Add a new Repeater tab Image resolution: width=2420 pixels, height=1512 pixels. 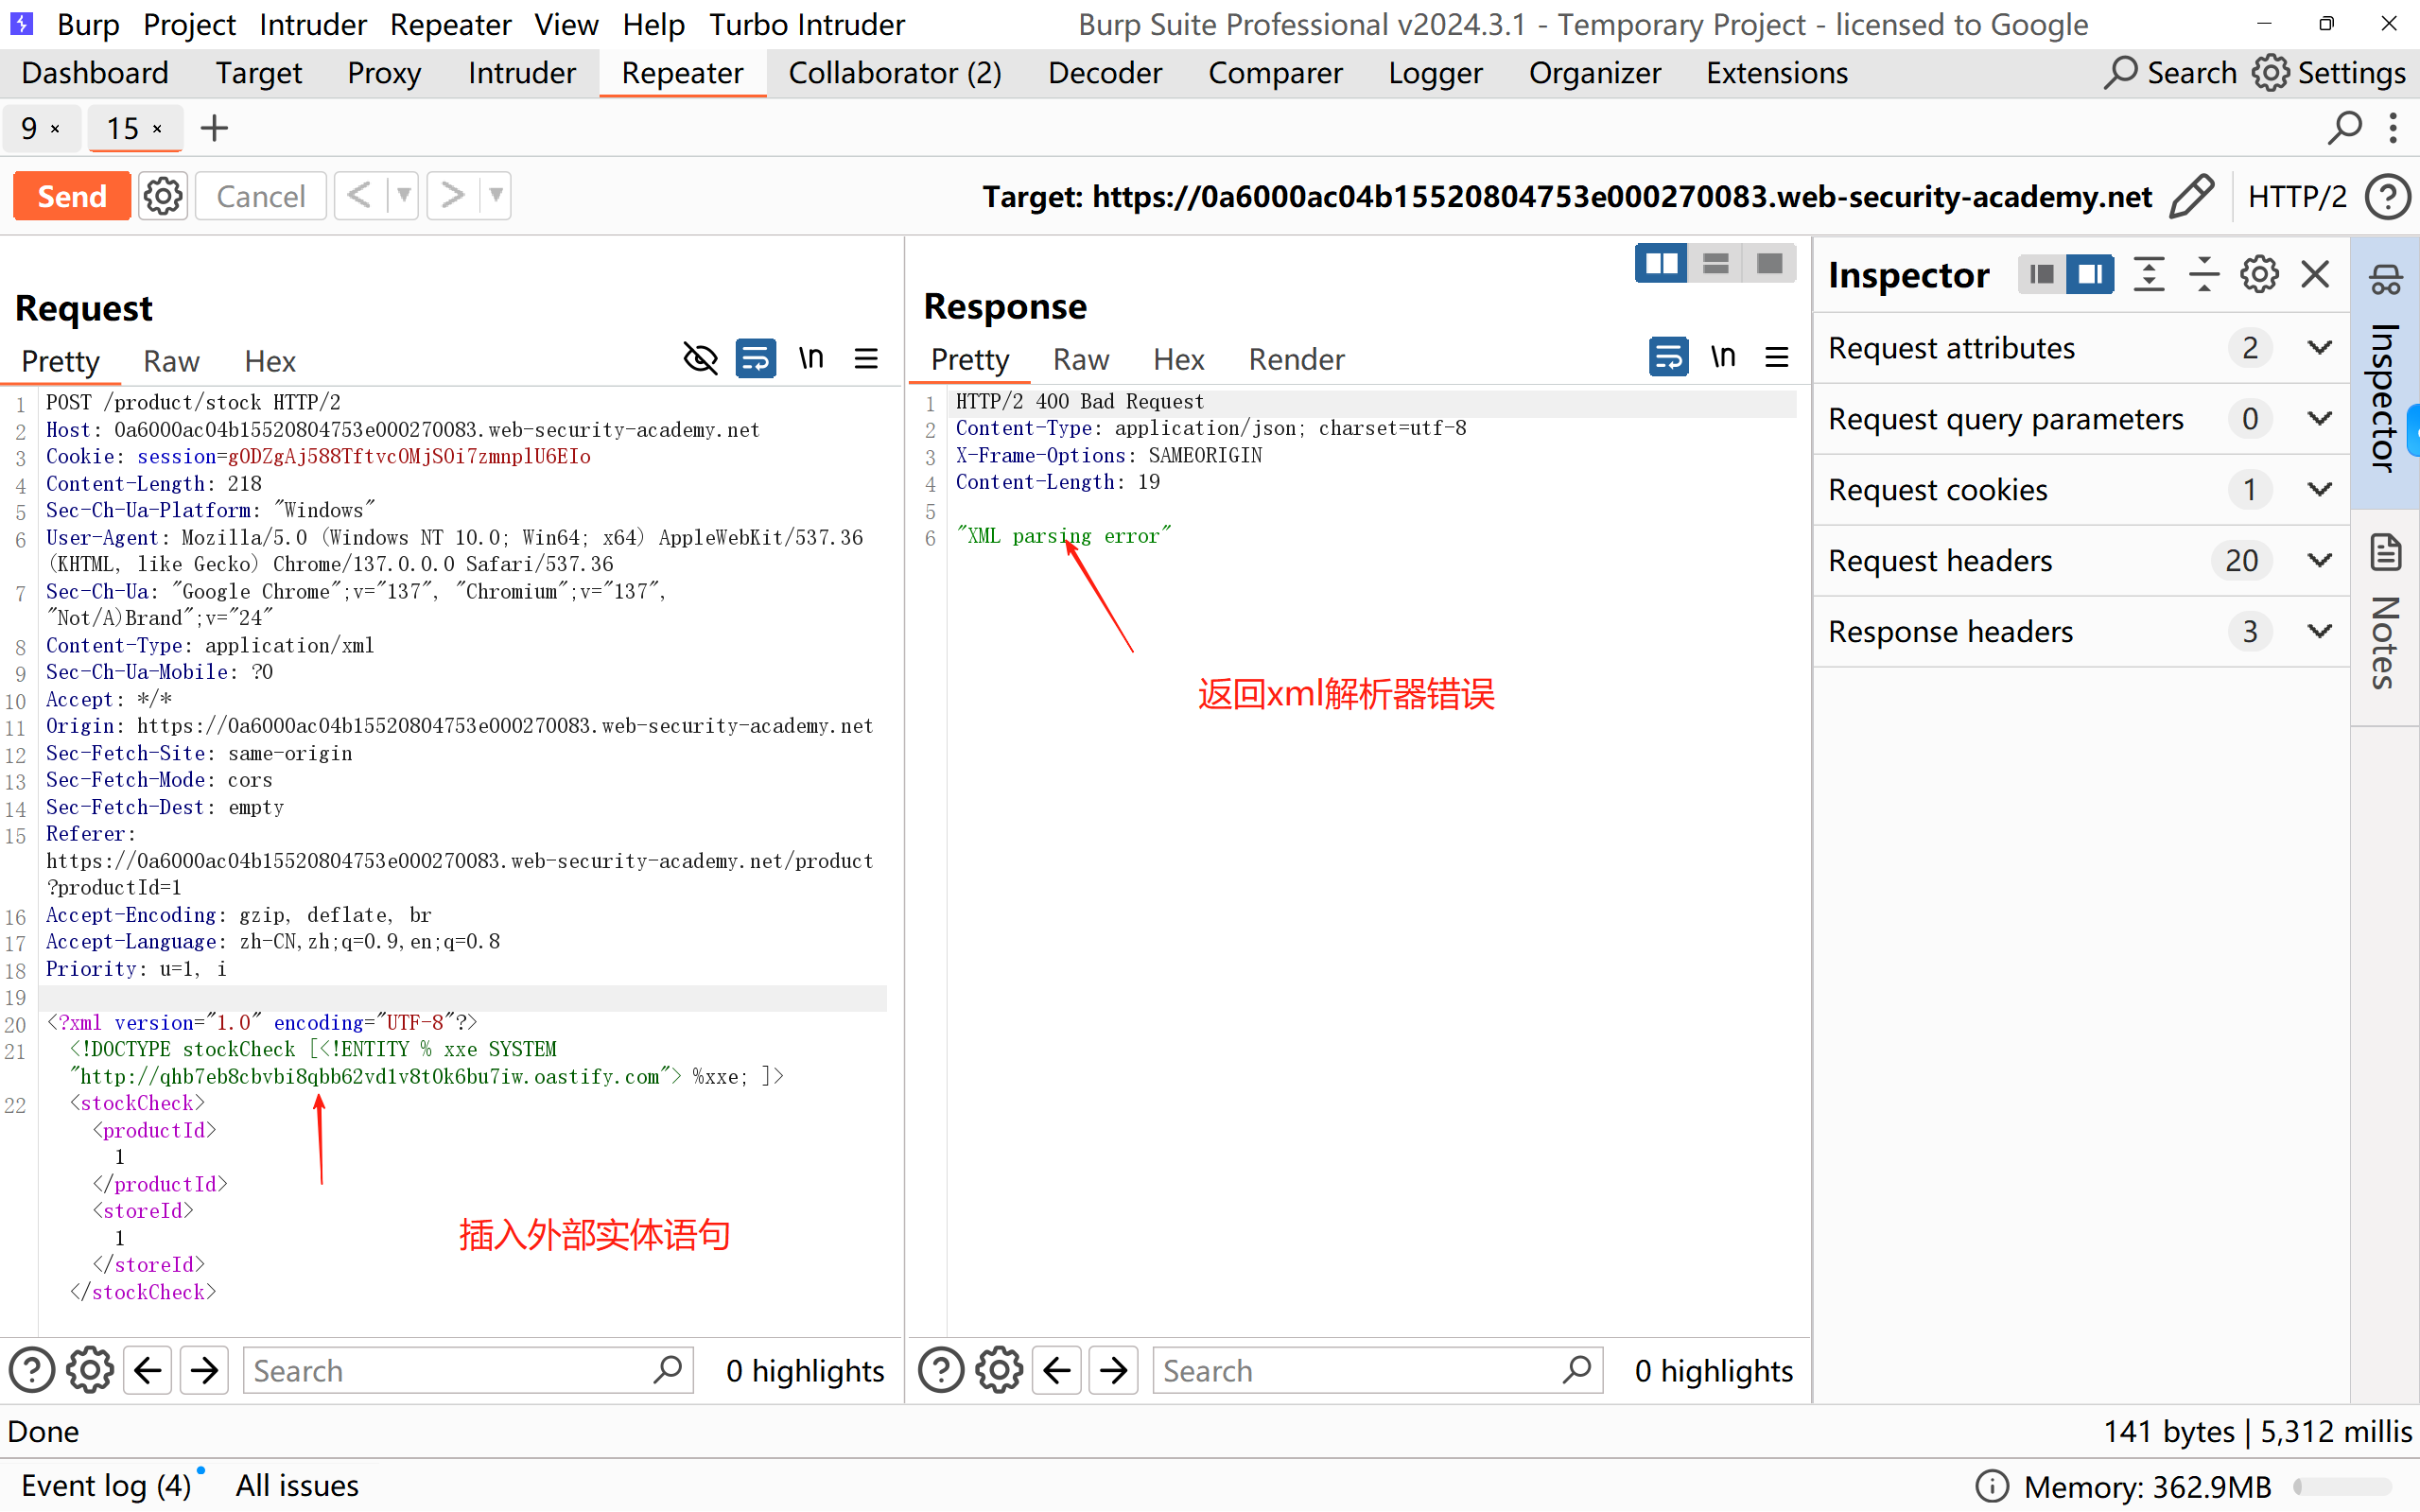[214, 128]
